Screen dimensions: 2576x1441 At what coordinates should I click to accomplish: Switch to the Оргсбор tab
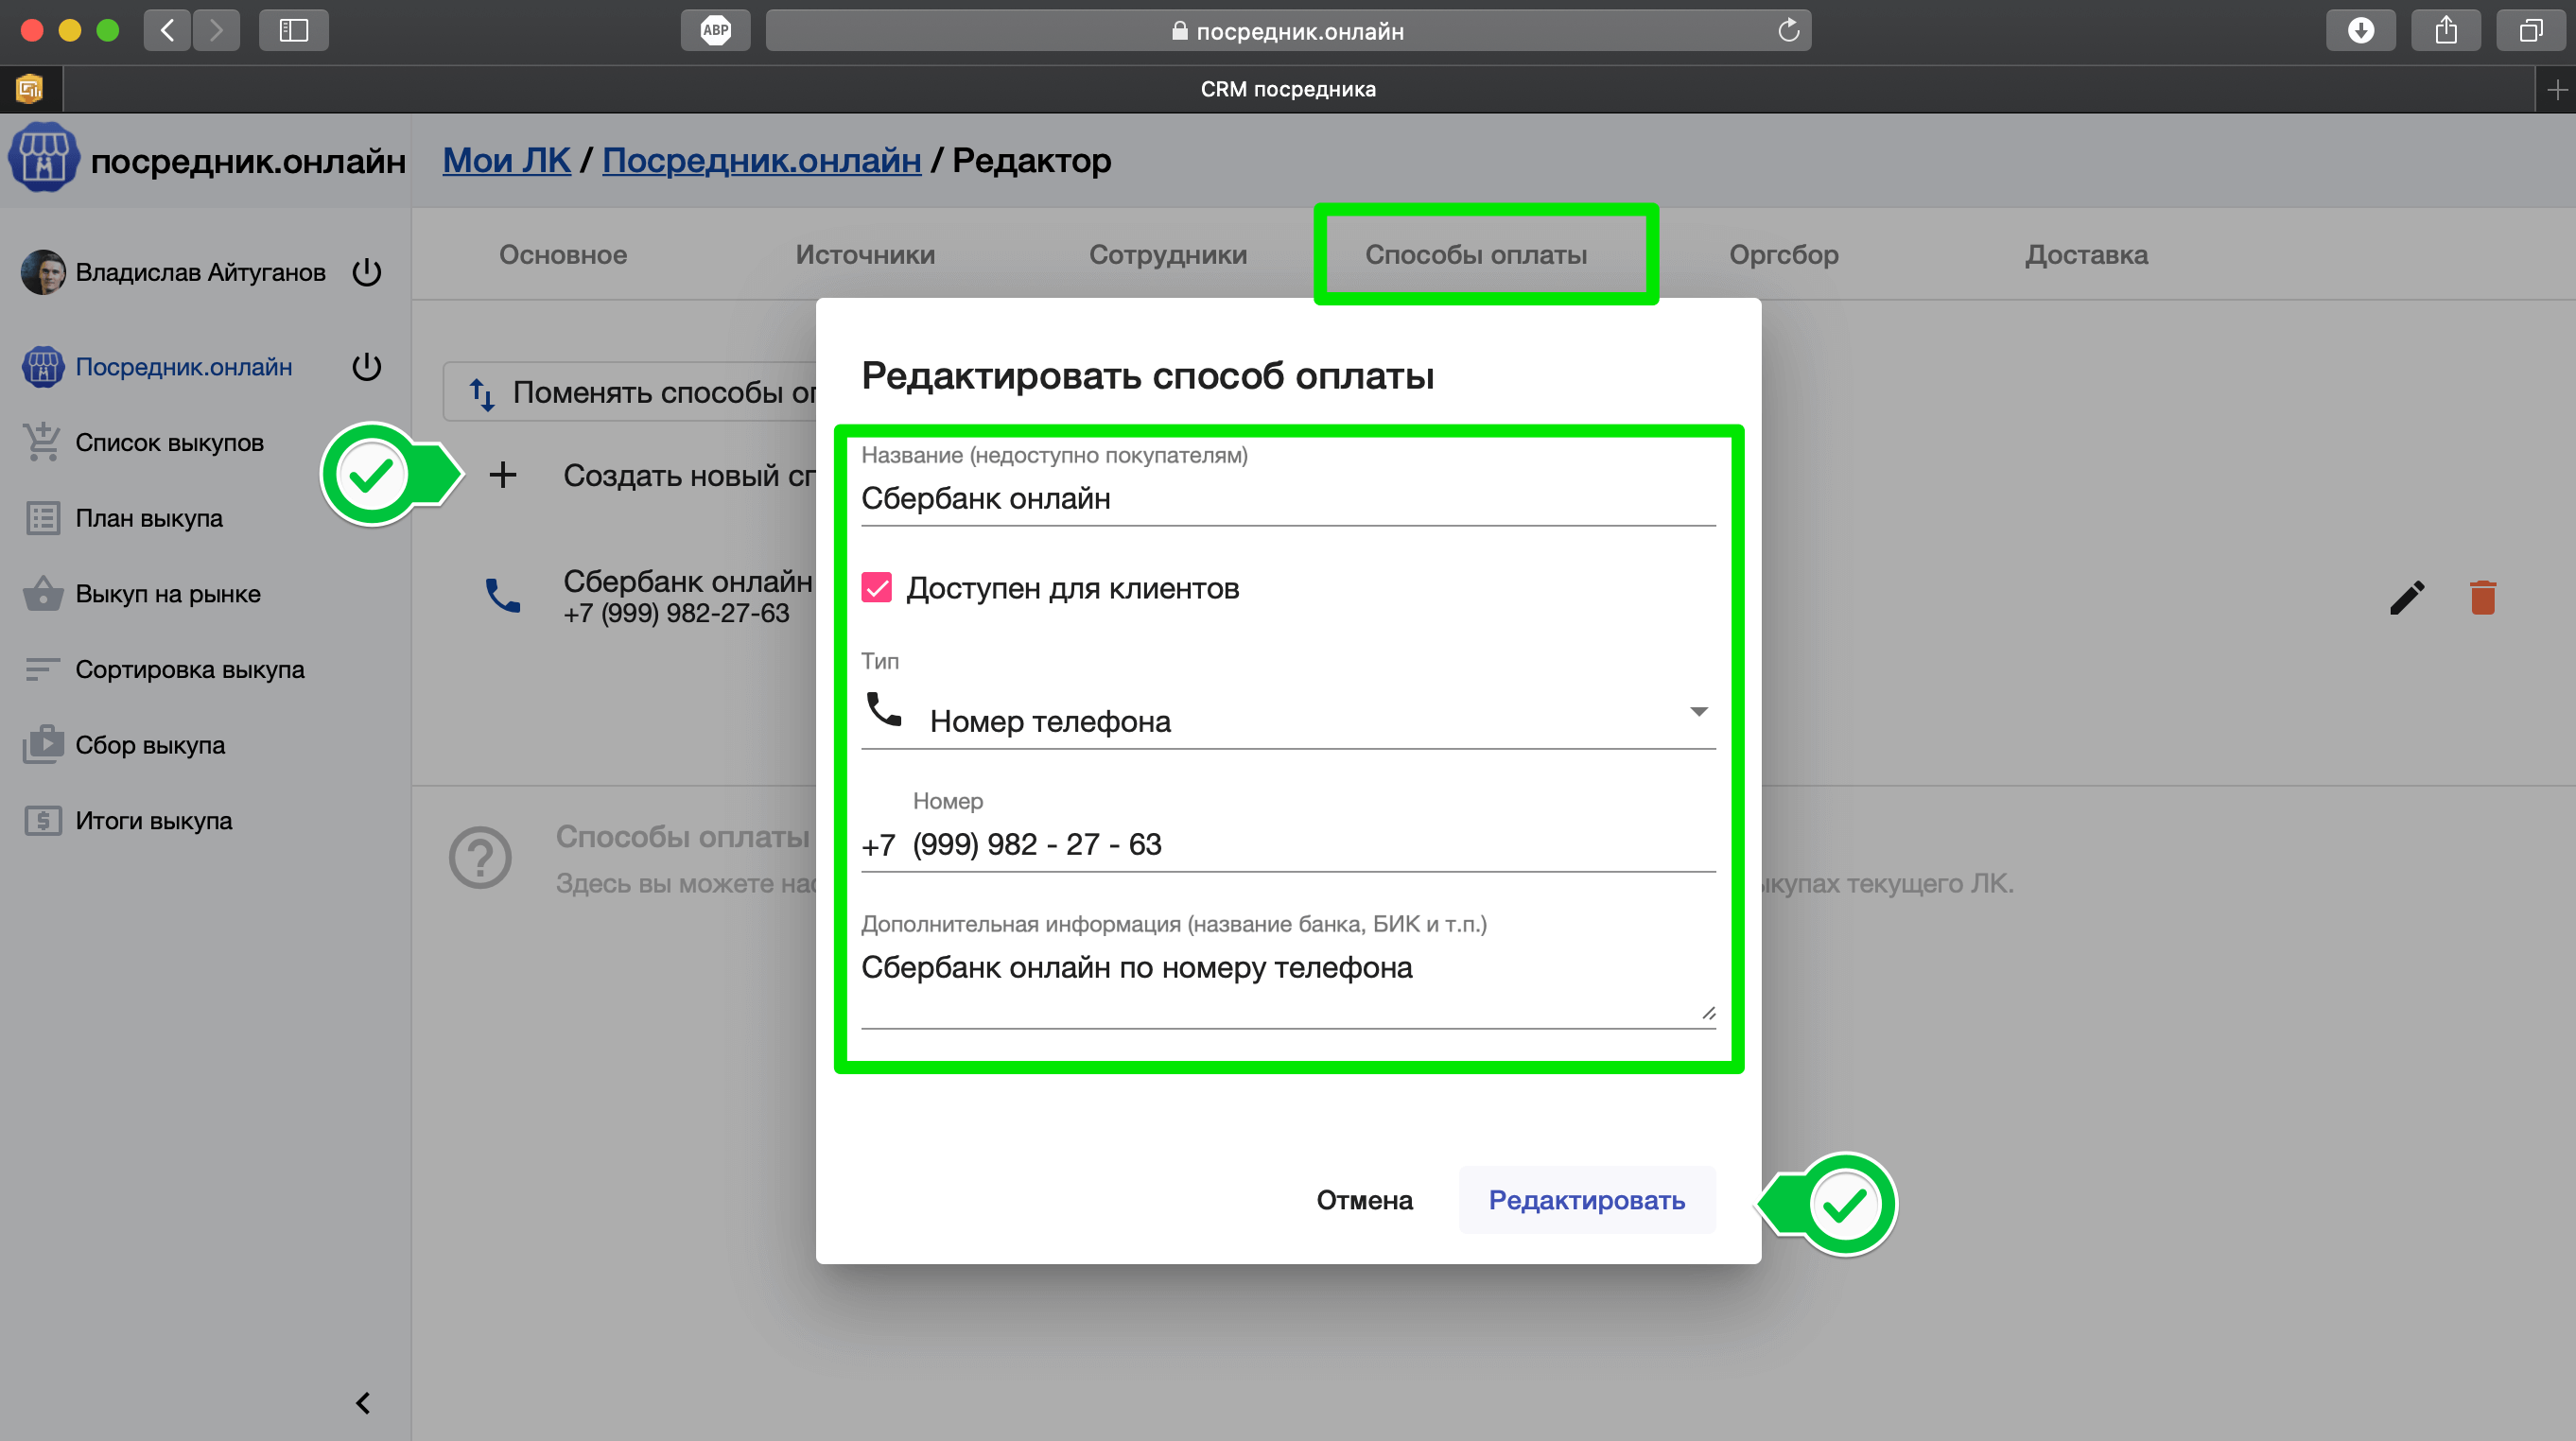click(x=1783, y=255)
